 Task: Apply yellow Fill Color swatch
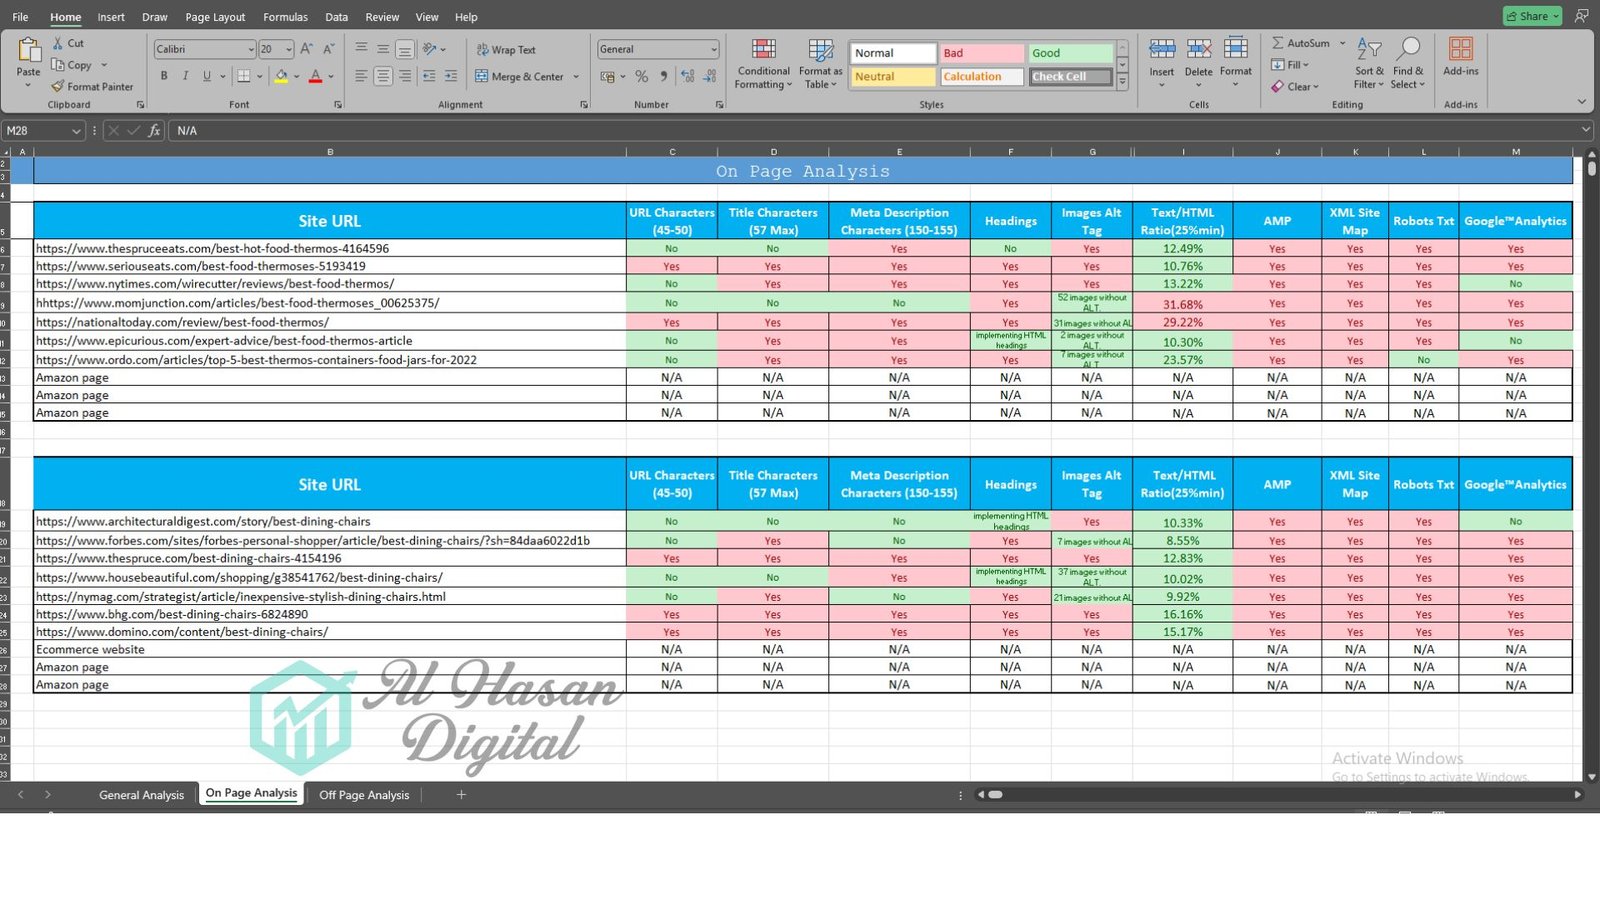(281, 76)
